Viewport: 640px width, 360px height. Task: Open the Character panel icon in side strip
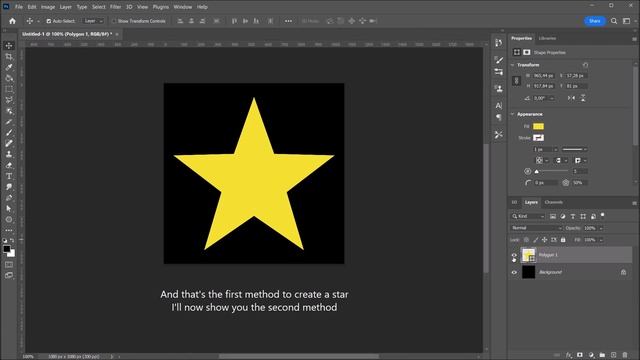(499, 106)
